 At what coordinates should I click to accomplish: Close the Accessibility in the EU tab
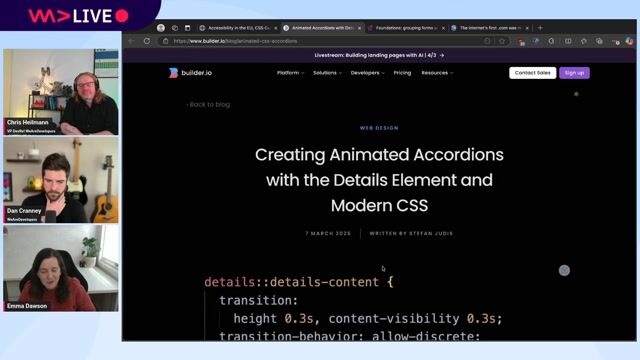click(276, 28)
